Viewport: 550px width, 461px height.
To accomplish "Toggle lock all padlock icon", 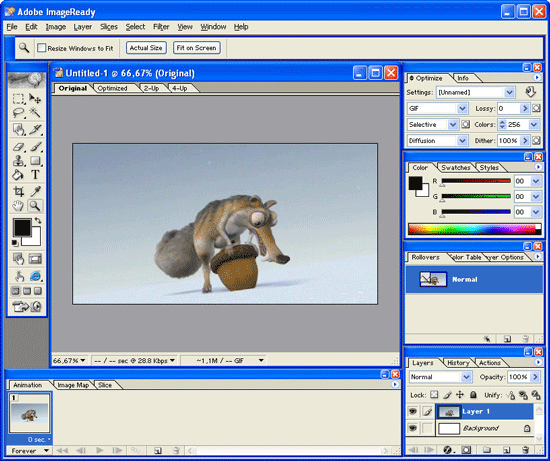I will [473, 395].
